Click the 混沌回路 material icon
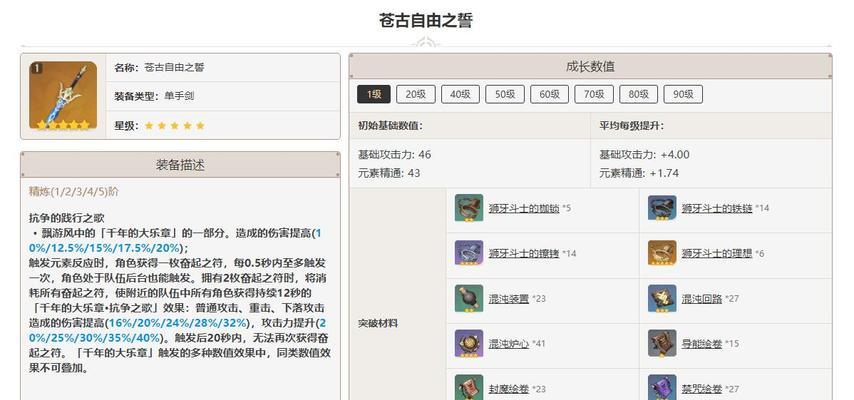Viewport: 854px width, 400px height. tap(662, 298)
